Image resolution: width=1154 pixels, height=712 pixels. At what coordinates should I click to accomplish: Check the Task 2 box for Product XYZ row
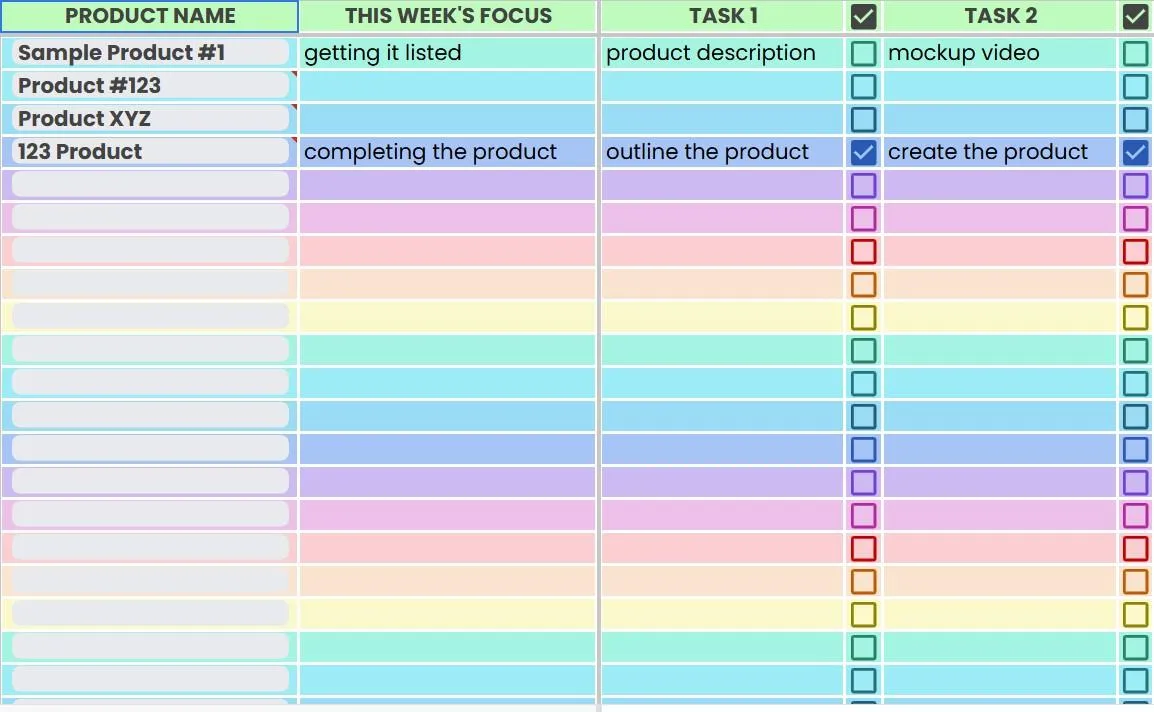1136,119
